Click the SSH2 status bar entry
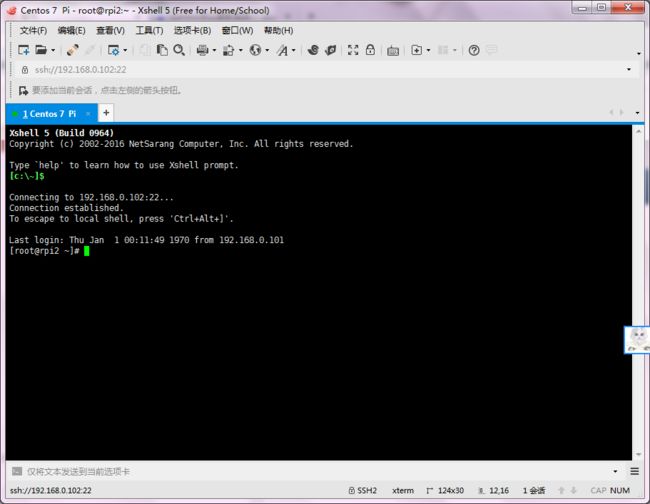This screenshot has height=504, width=650. (363, 491)
